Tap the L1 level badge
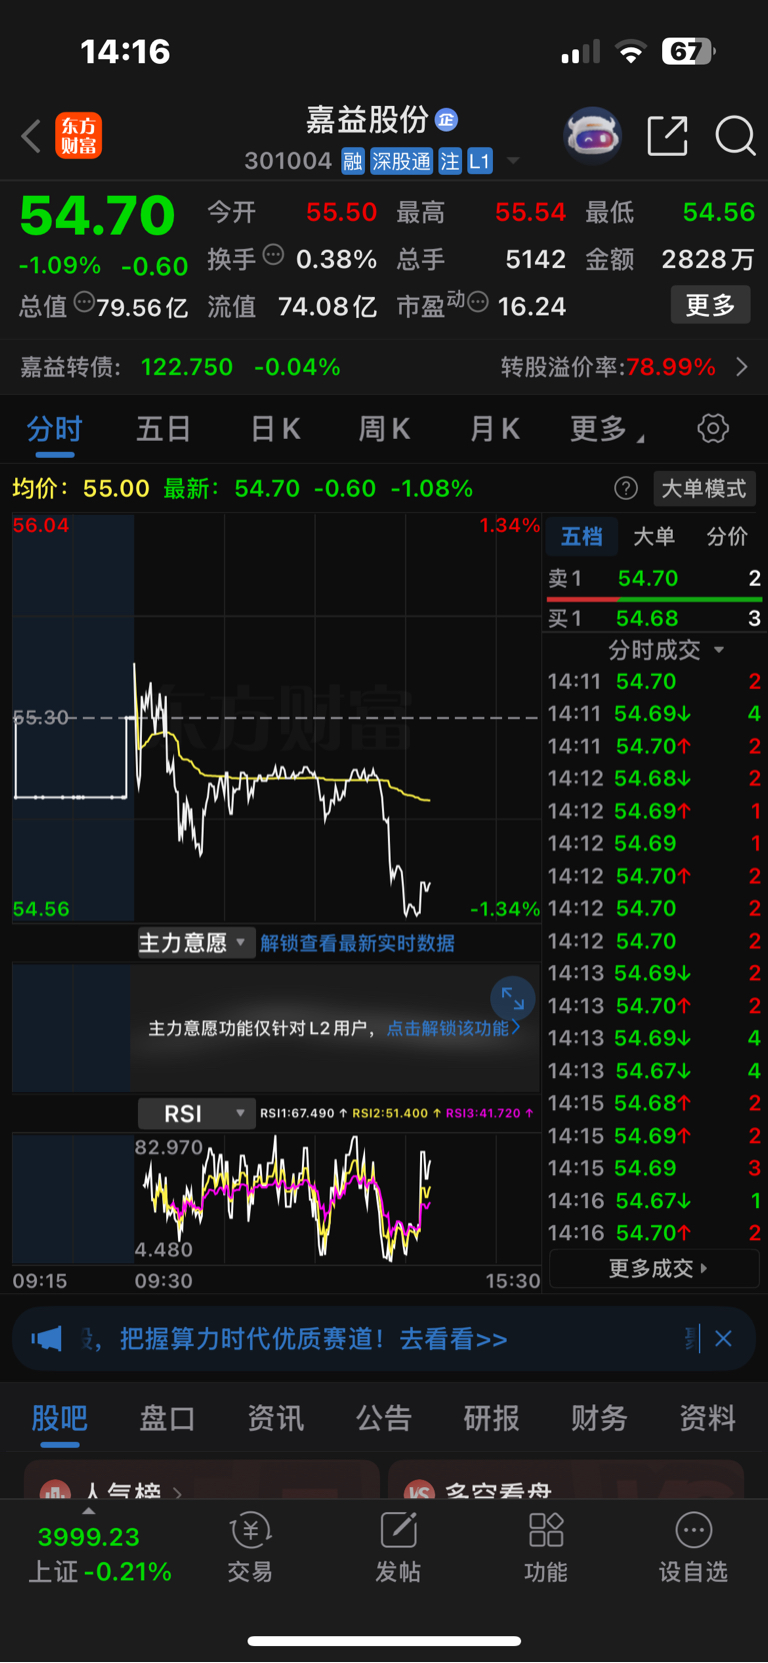This screenshot has height=1663, width=768. [x=480, y=161]
